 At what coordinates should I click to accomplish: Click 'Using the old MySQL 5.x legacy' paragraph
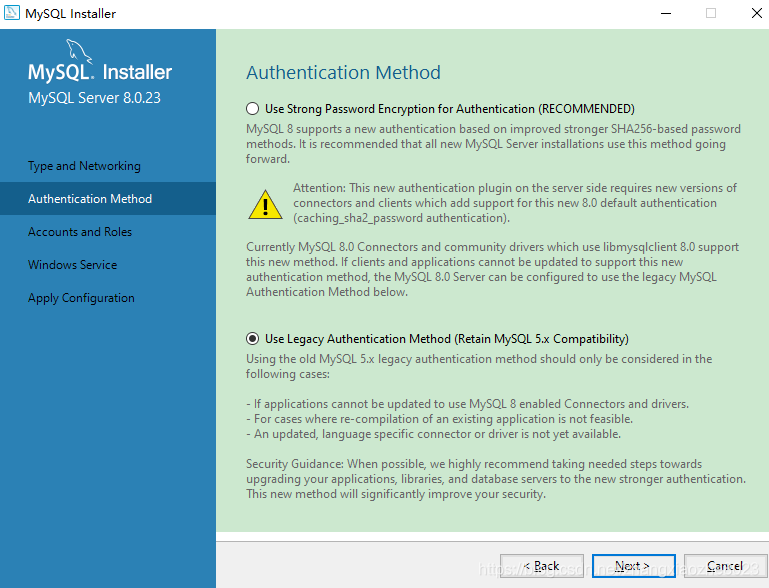[479, 366]
